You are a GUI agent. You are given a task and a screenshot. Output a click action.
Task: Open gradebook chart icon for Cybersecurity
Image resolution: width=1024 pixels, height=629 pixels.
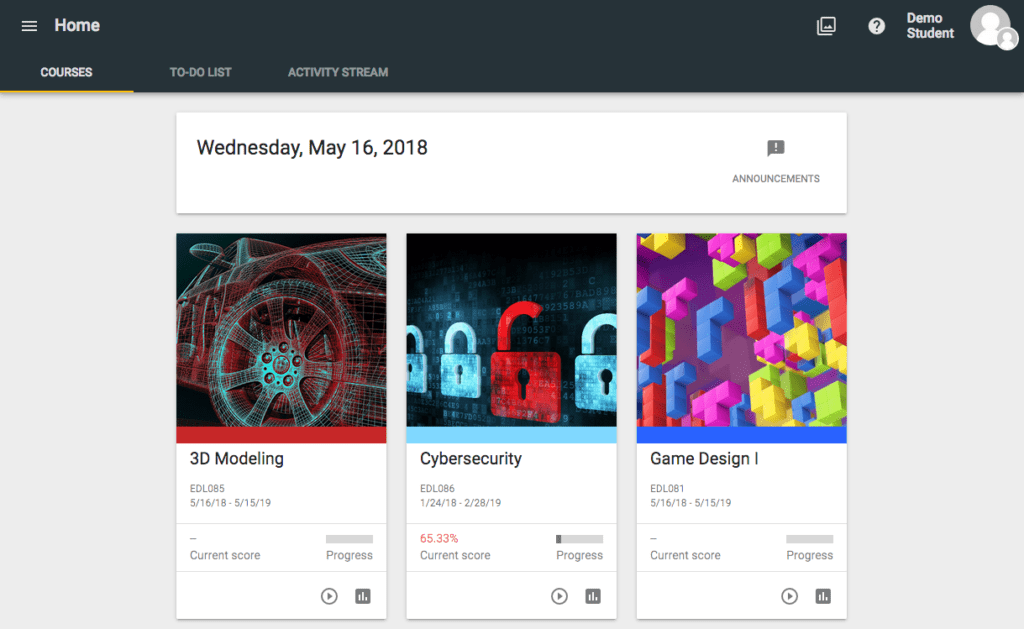click(593, 596)
